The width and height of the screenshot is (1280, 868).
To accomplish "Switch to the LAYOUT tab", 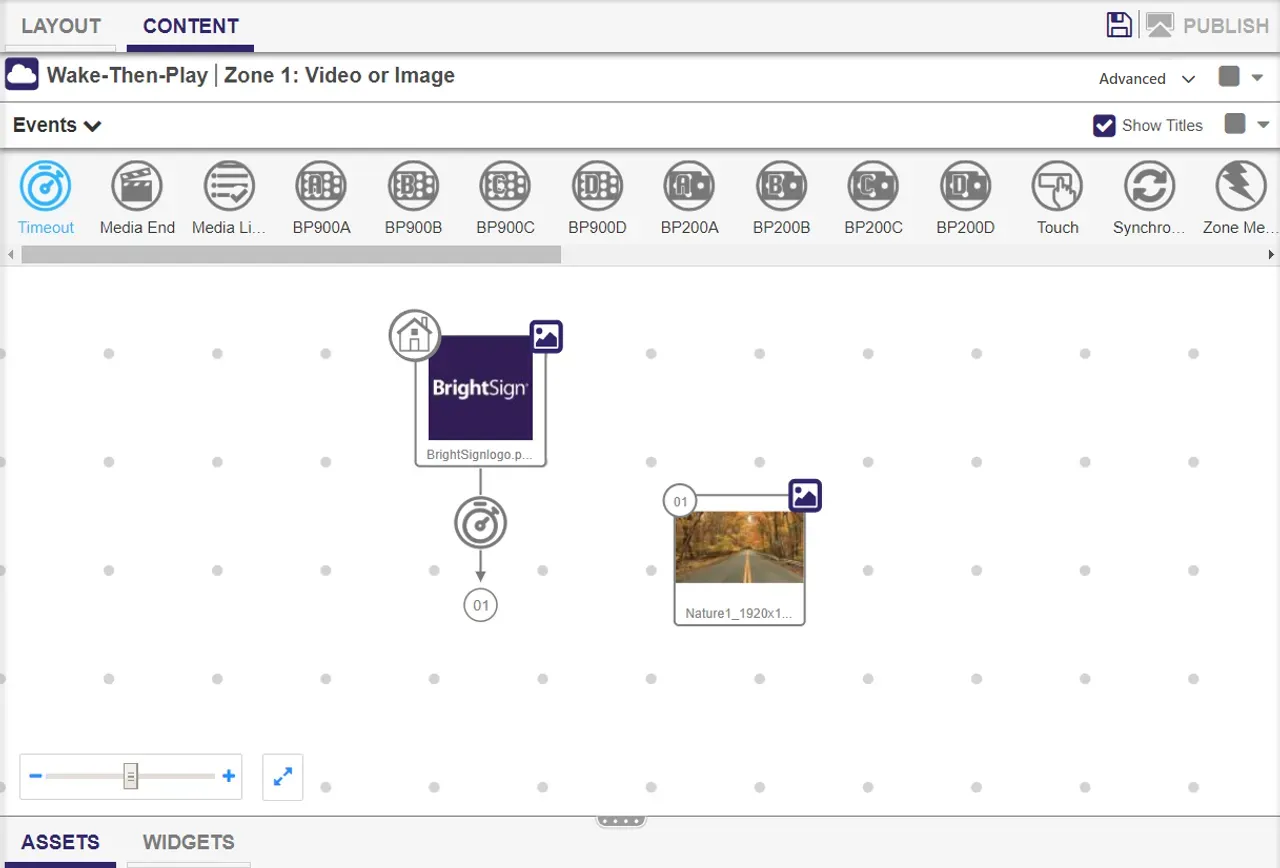I will click(x=61, y=26).
